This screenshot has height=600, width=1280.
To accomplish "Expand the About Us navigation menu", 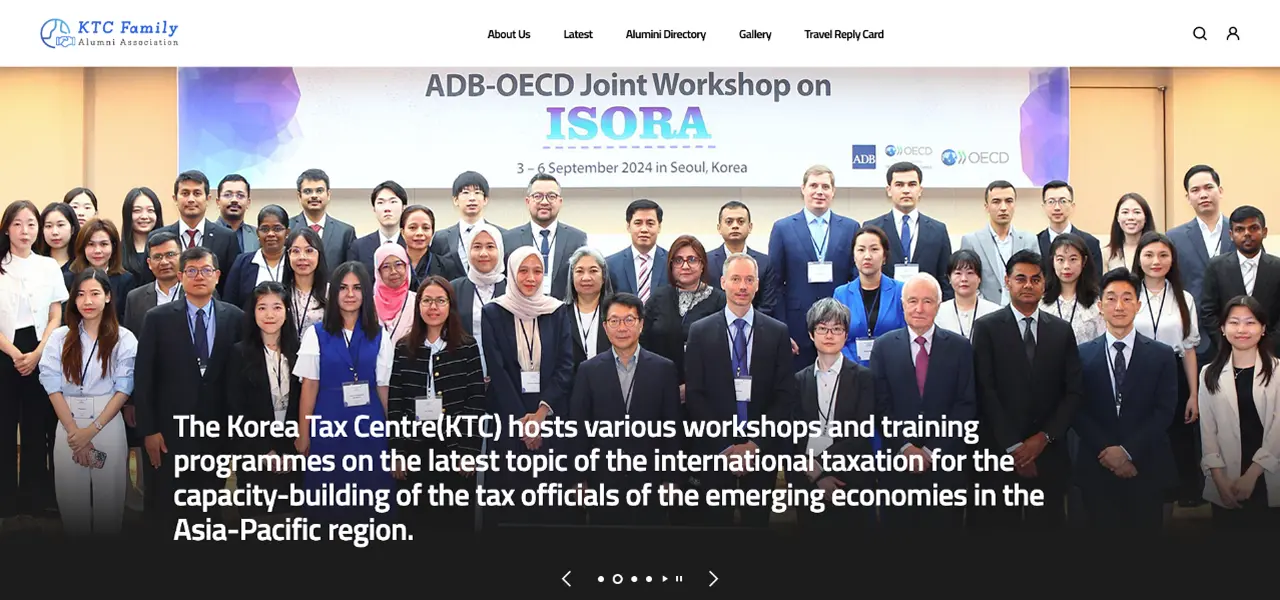I will 508,34.
